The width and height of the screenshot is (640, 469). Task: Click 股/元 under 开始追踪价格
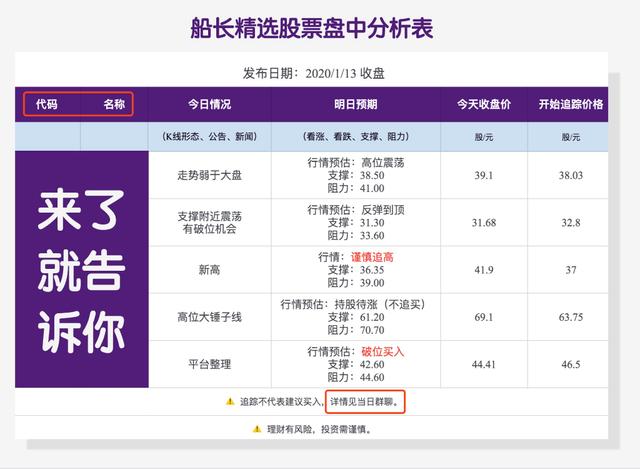point(571,137)
